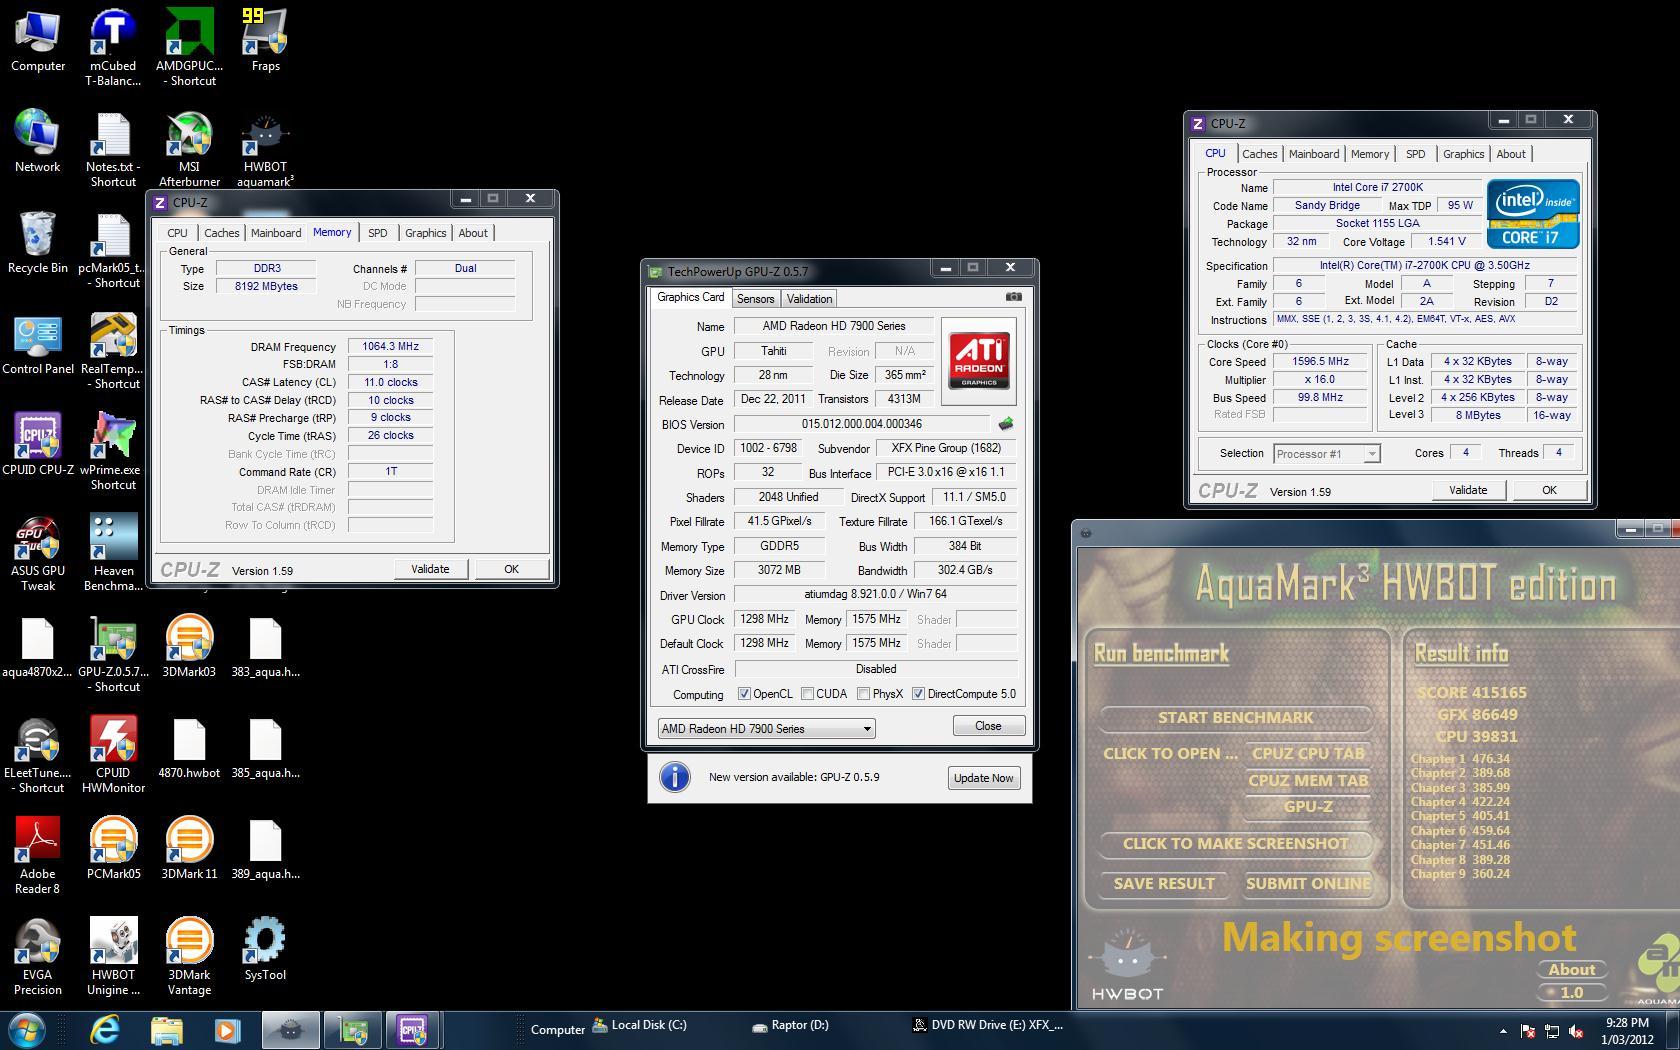Click CLICK TO MAKE SCREENSHOT button
The width and height of the screenshot is (1680, 1050).
tap(1235, 844)
